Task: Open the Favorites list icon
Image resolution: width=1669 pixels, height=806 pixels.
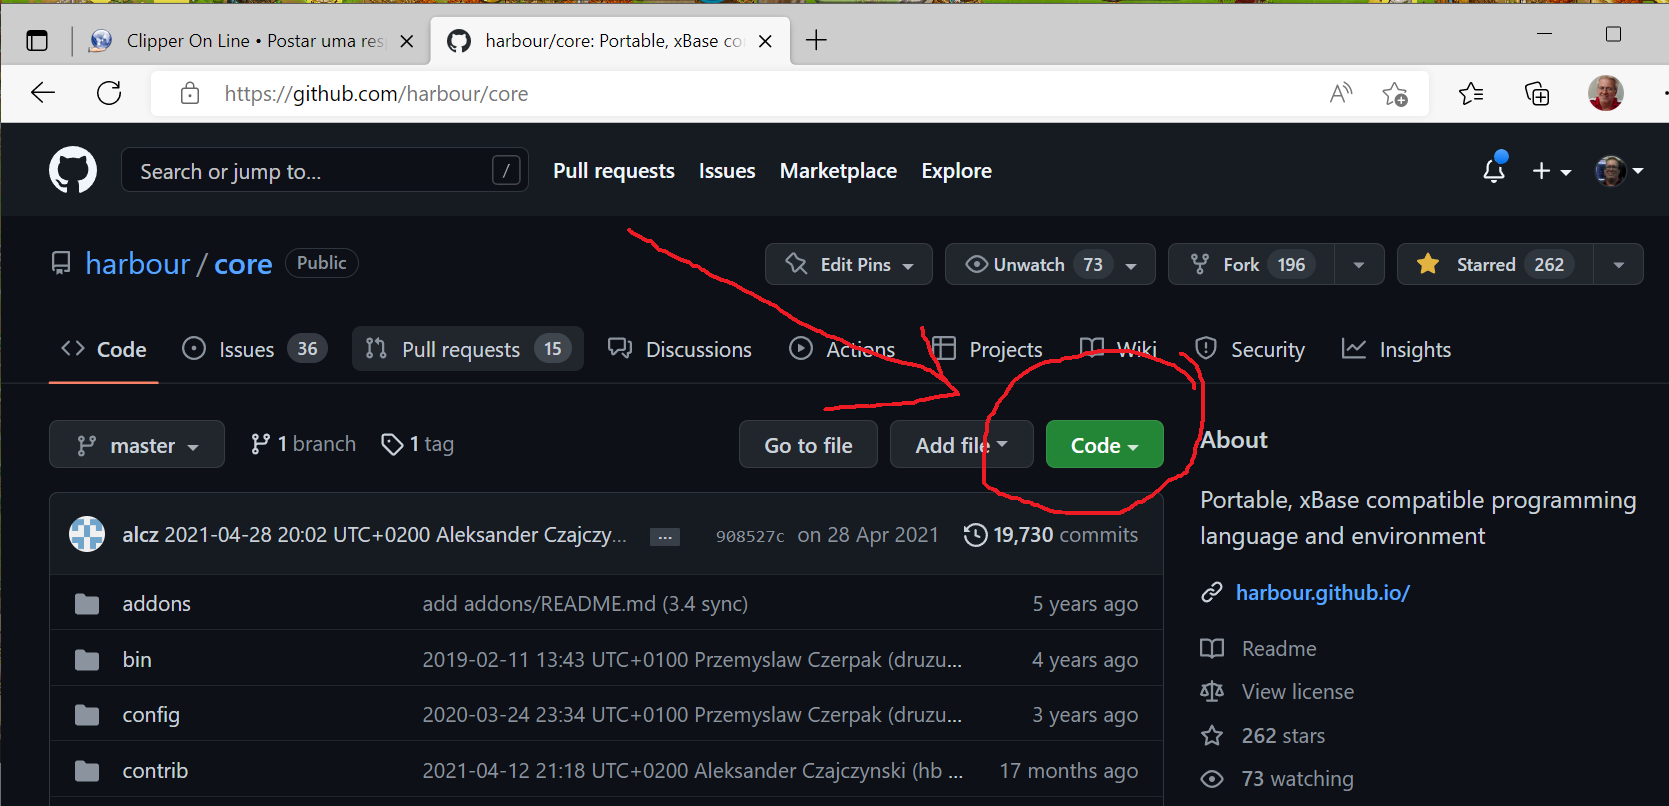Action: tap(1471, 93)
